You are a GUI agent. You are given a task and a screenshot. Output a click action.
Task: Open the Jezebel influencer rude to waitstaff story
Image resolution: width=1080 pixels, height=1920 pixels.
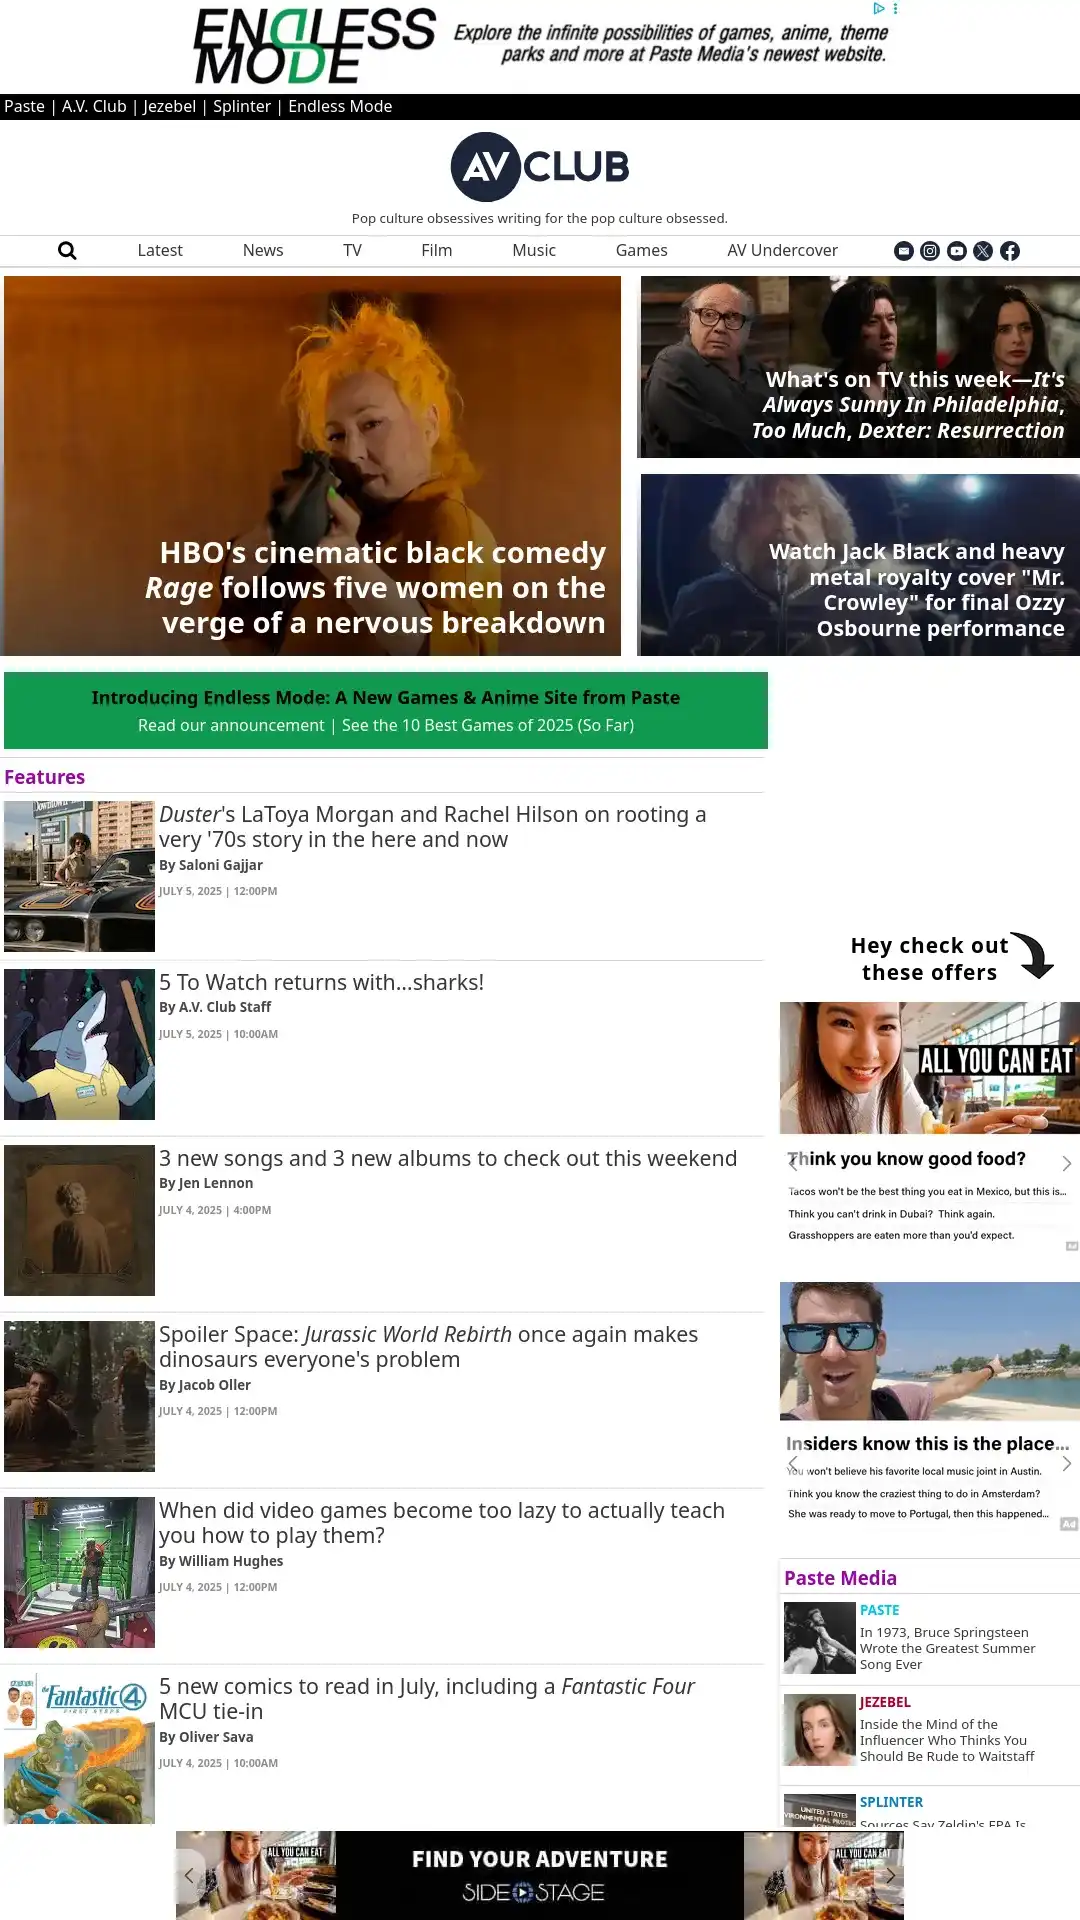[x=947, y=1740]
